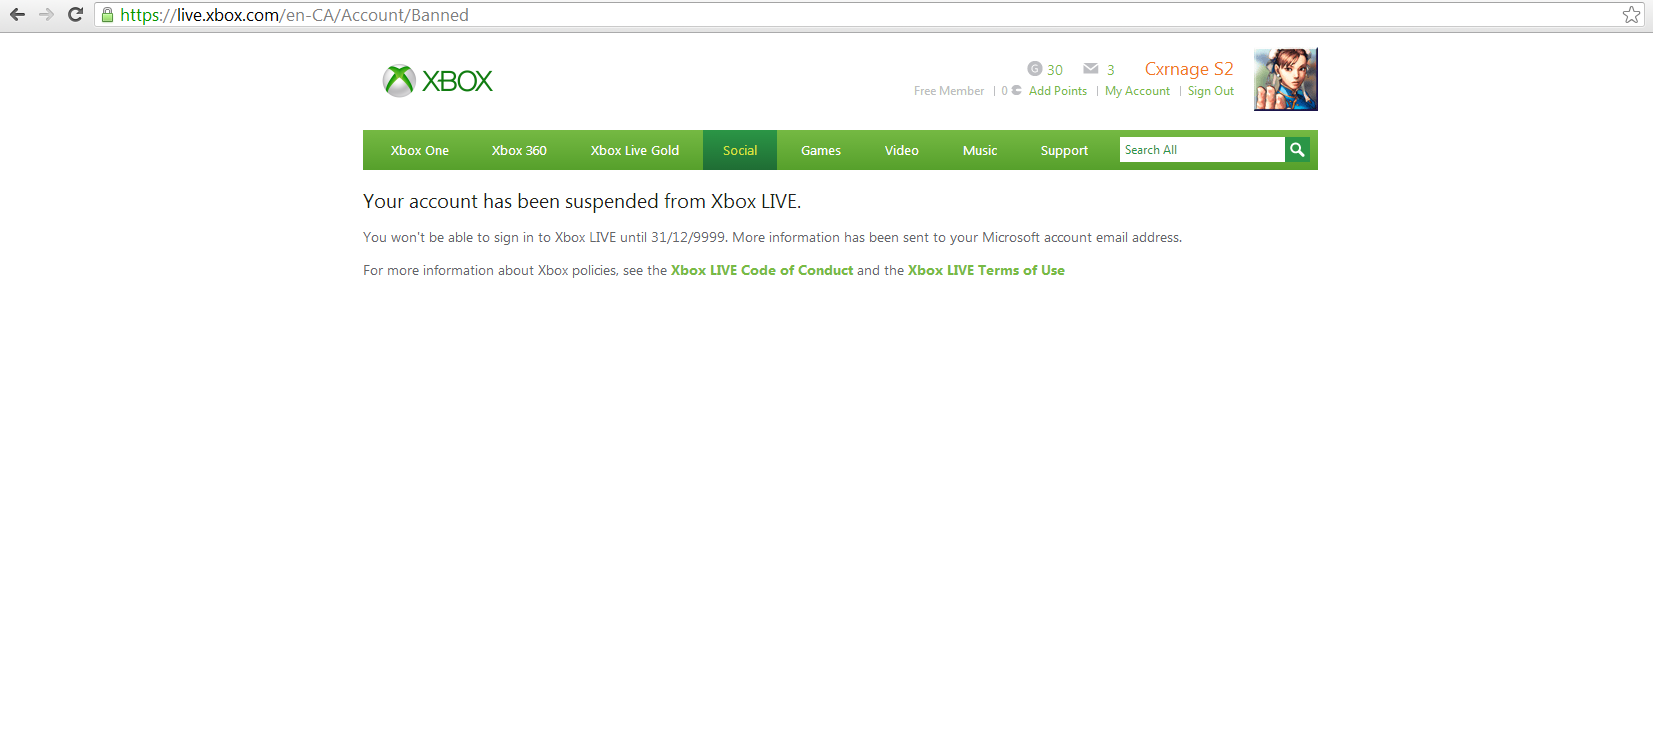Click the XBOX wordmark text
Screen dimensions: 1653x750
(x=457, y=81)
